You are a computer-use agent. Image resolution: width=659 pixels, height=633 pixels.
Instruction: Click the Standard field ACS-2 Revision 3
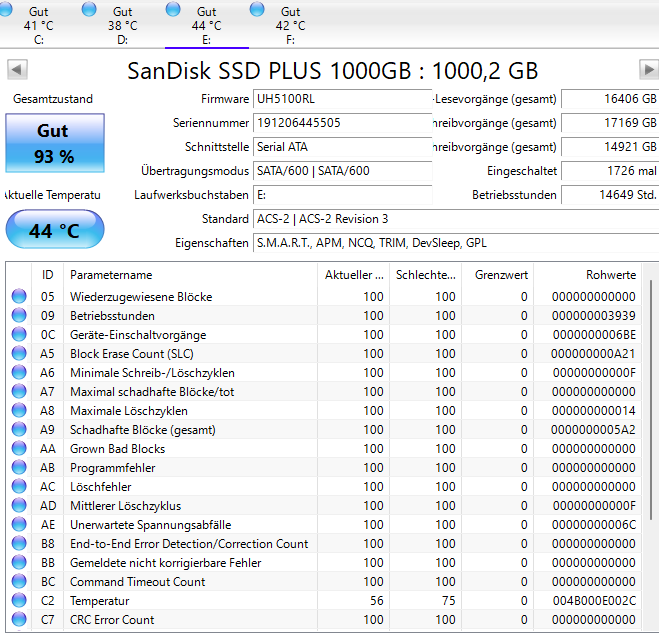point(456,219)
